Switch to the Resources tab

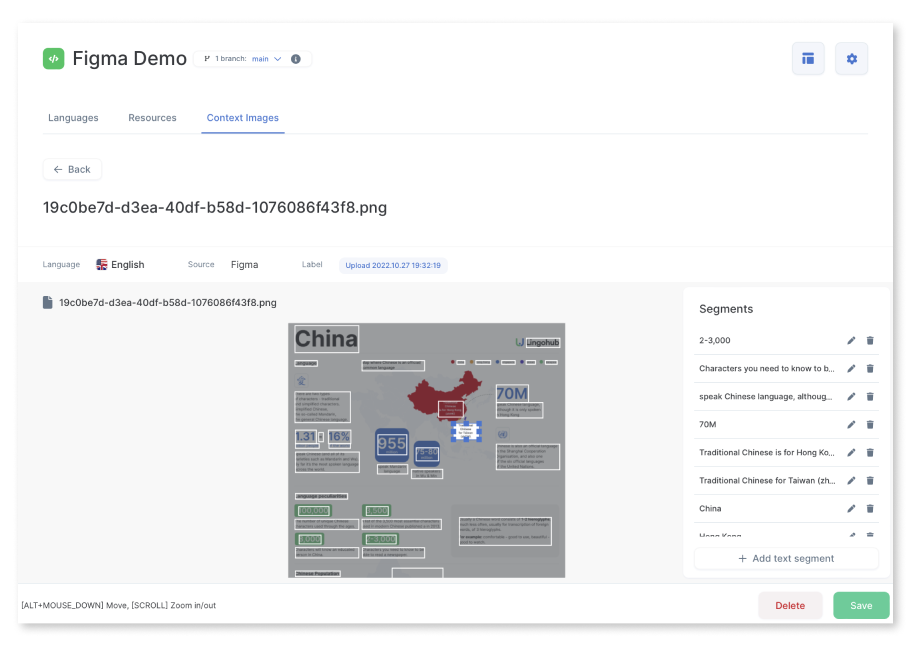152,118
